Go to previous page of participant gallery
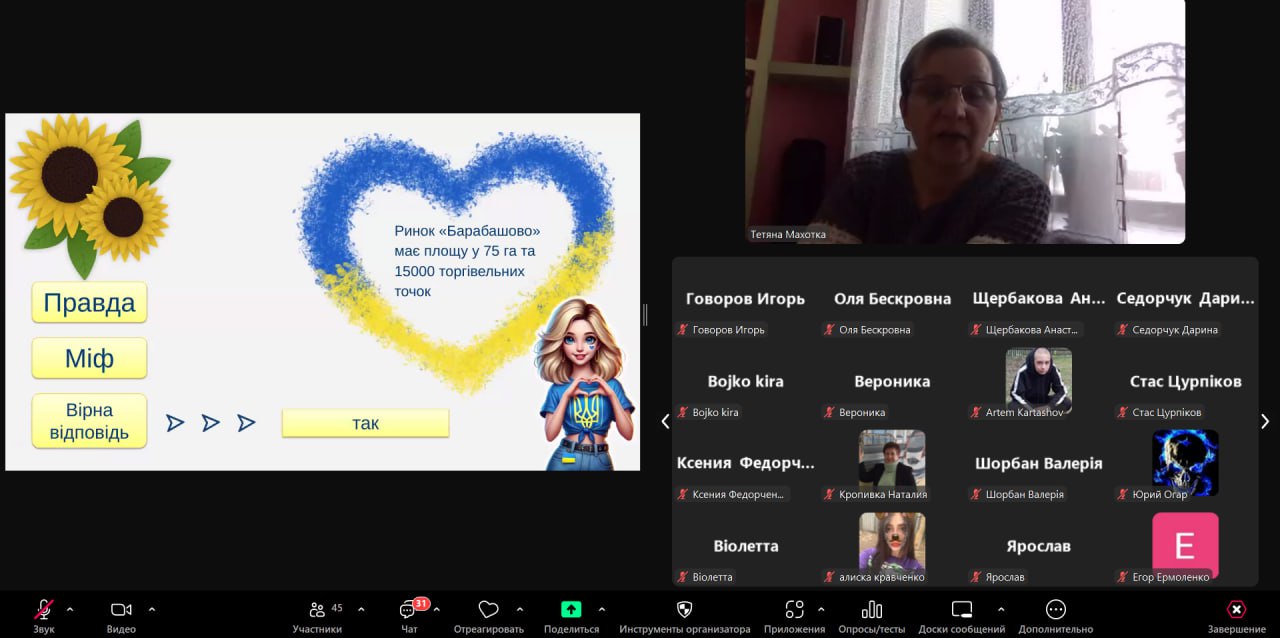 click(665, 421)
